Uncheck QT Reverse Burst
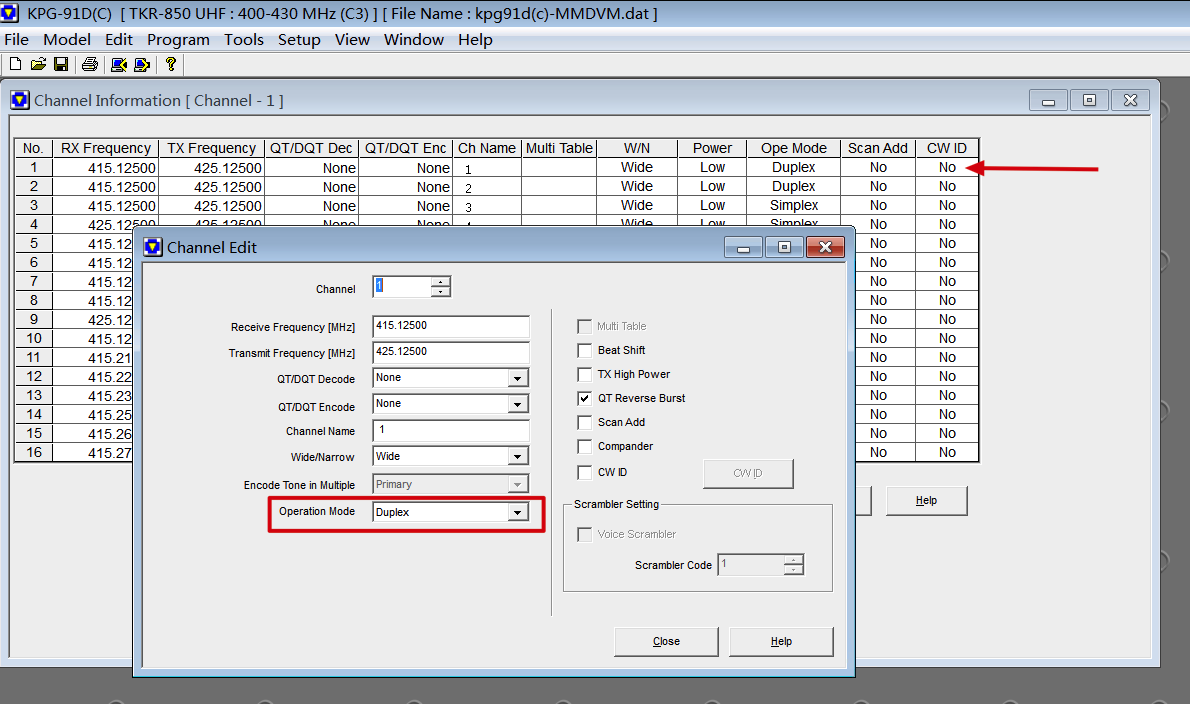 [584, 398]
